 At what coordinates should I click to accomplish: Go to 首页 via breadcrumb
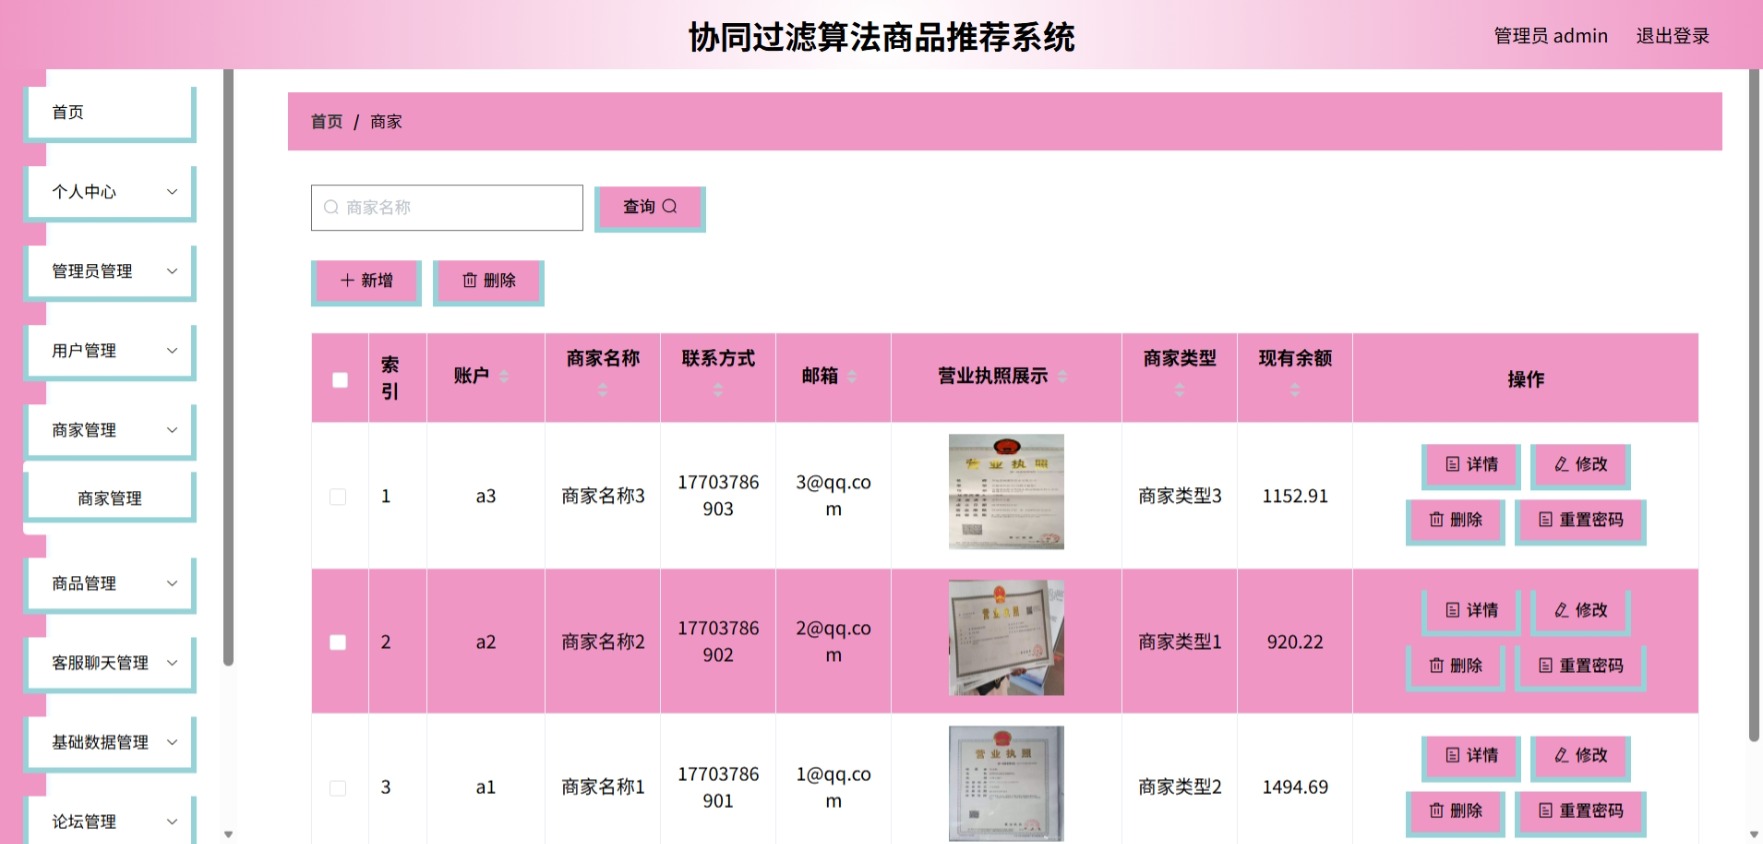[x=327, y=121]
